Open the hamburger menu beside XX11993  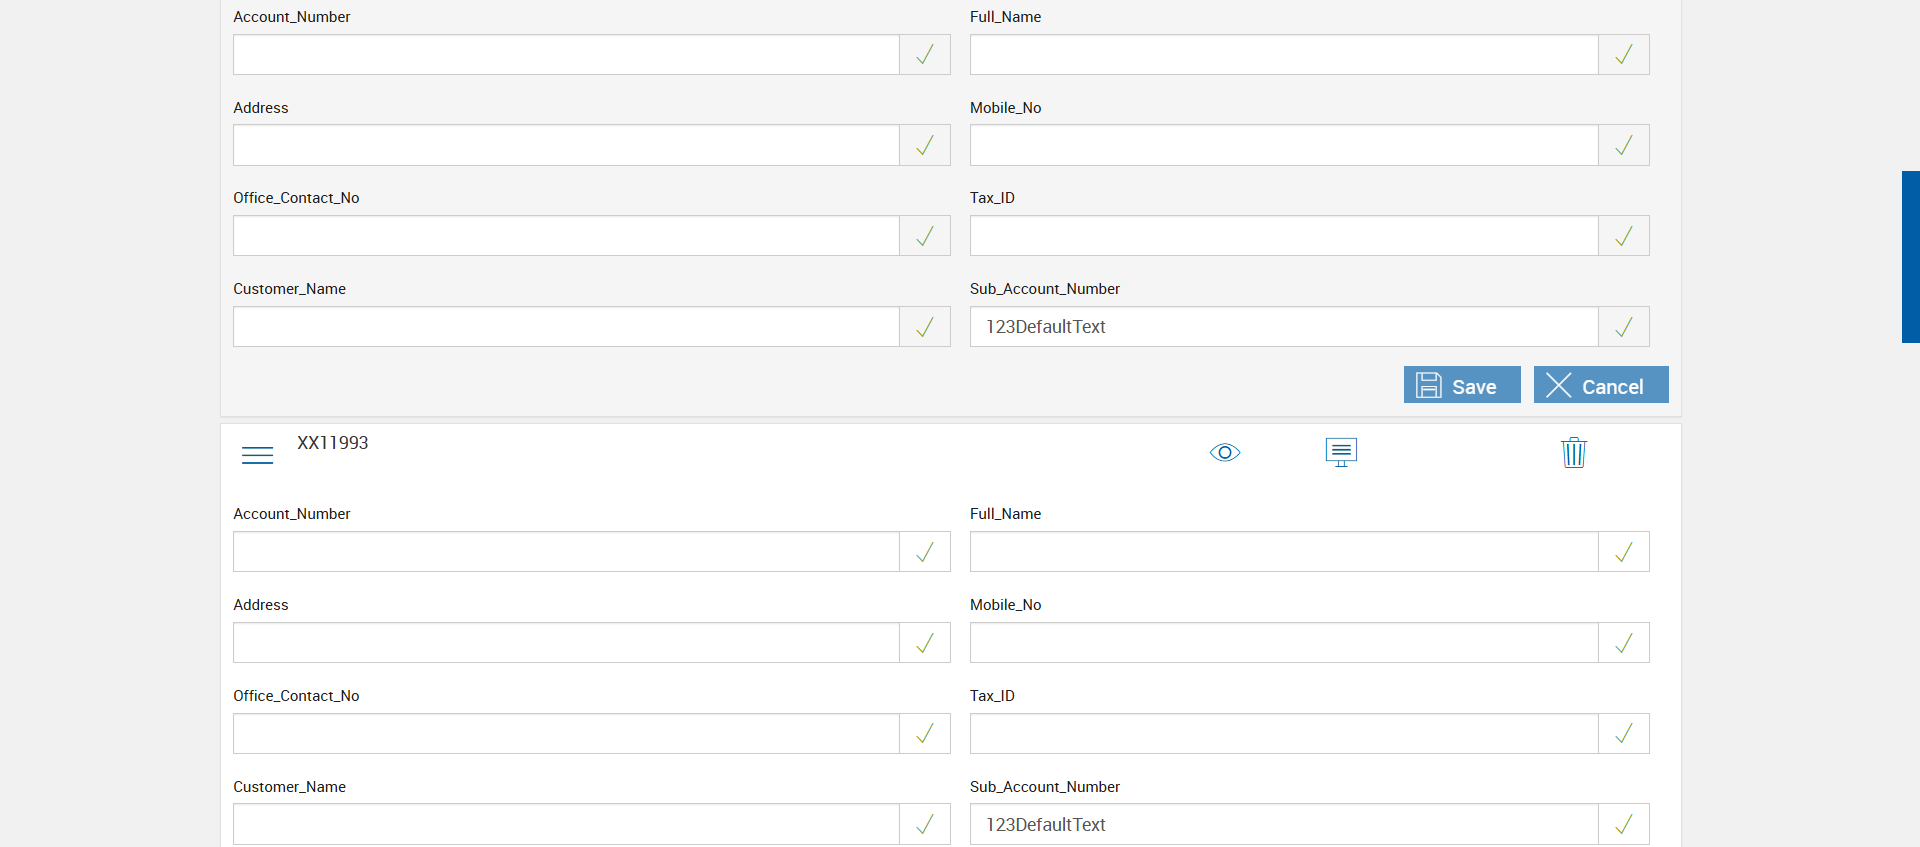[257, 455]
